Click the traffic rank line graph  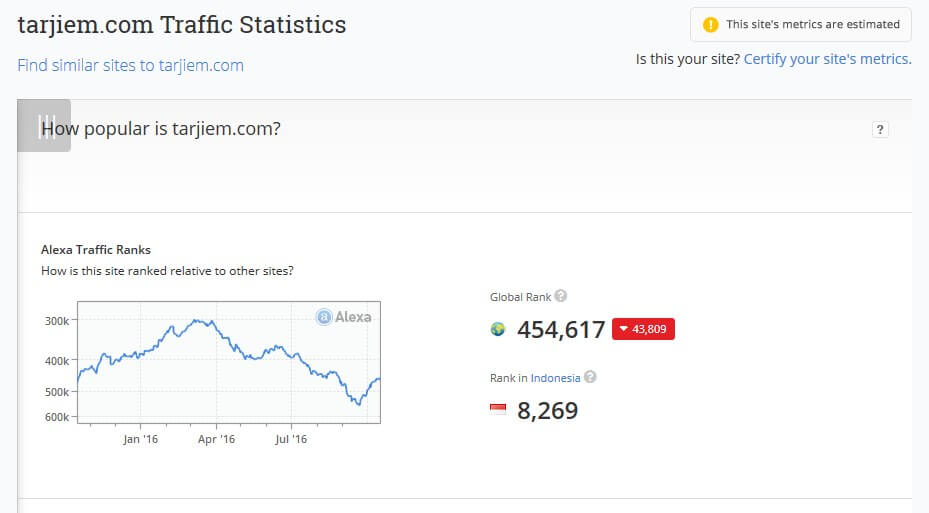228,362
